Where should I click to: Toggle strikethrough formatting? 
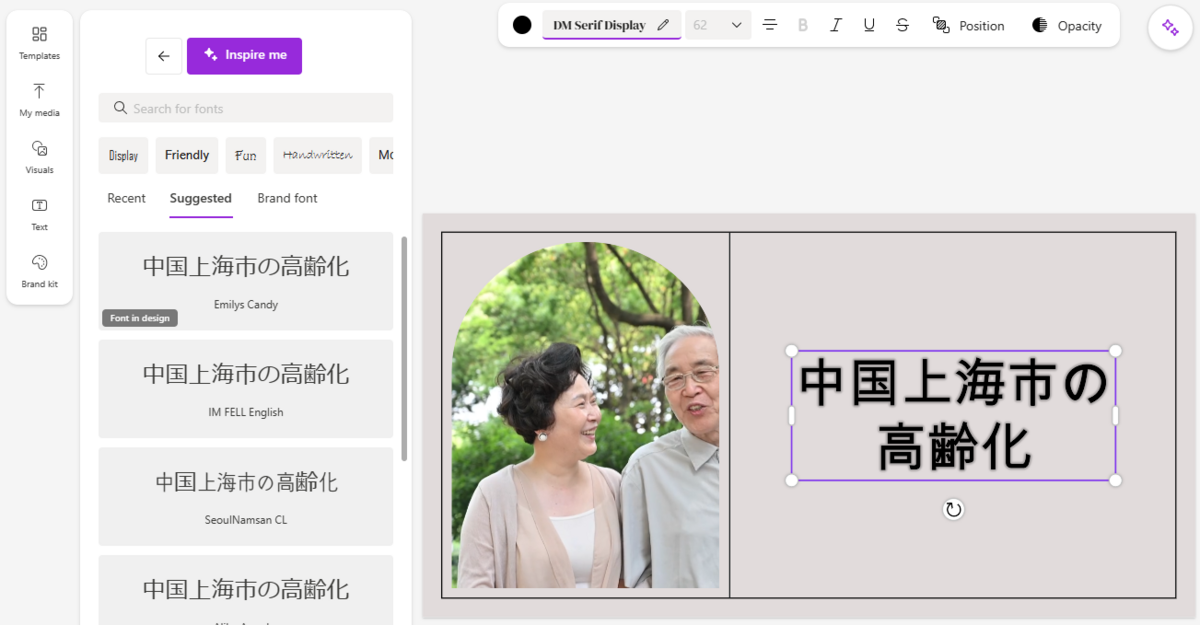(902, 25)
